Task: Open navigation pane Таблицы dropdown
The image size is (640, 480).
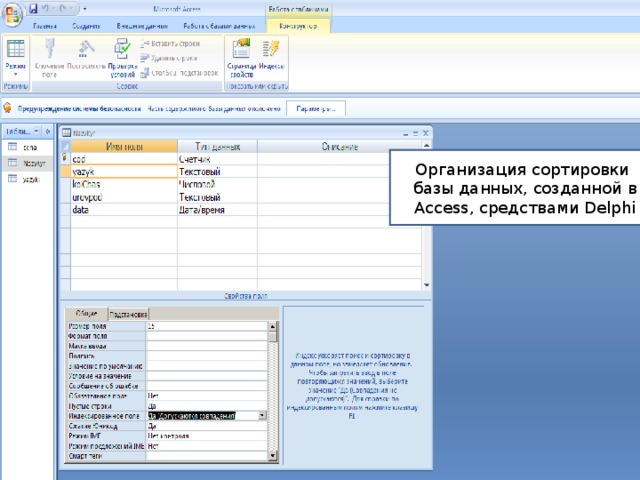Action: tap(36, 131)
